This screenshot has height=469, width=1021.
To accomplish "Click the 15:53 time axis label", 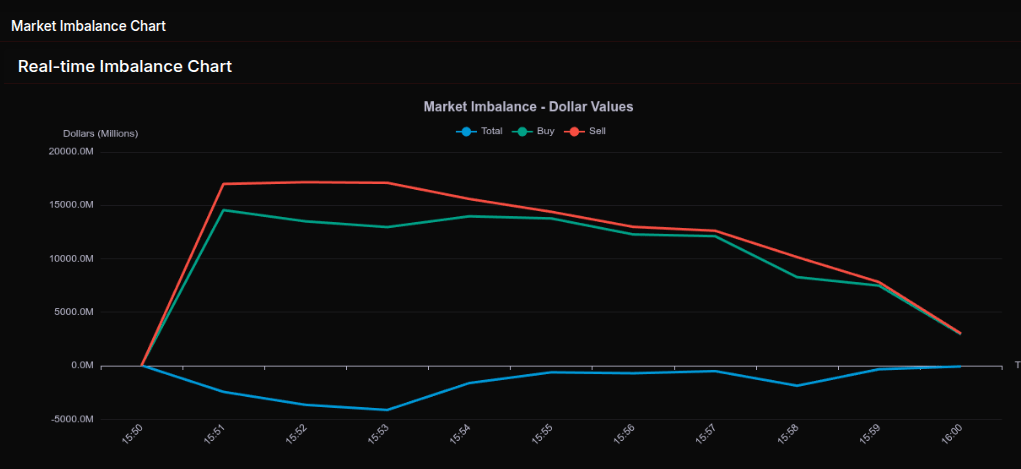I will click(378, 435).
